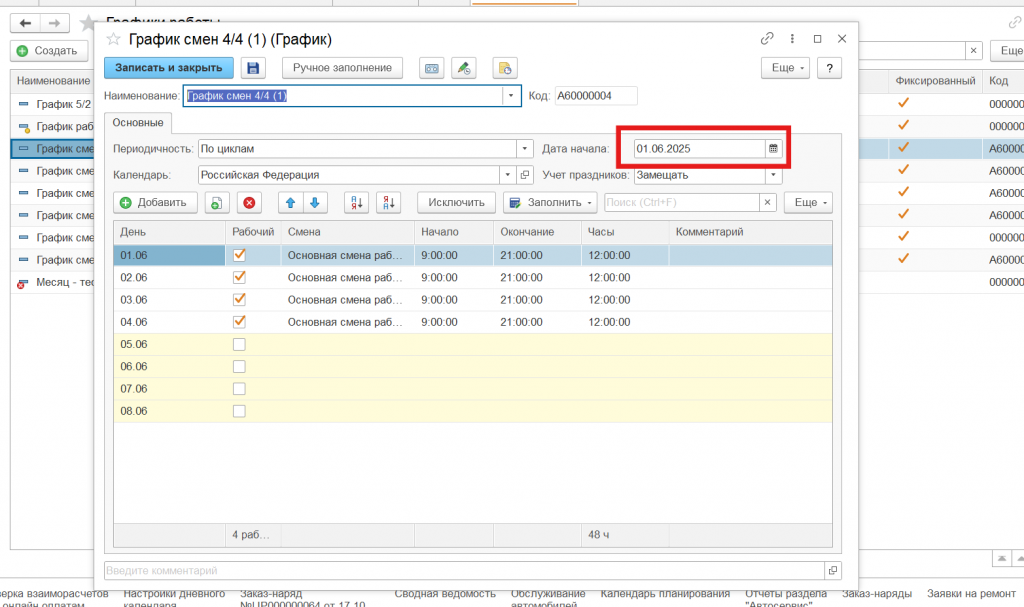Viewport: 1024px width, 607px height.
Task: Open the Еще menu in top toolbar
Action: tap(784, 68)
